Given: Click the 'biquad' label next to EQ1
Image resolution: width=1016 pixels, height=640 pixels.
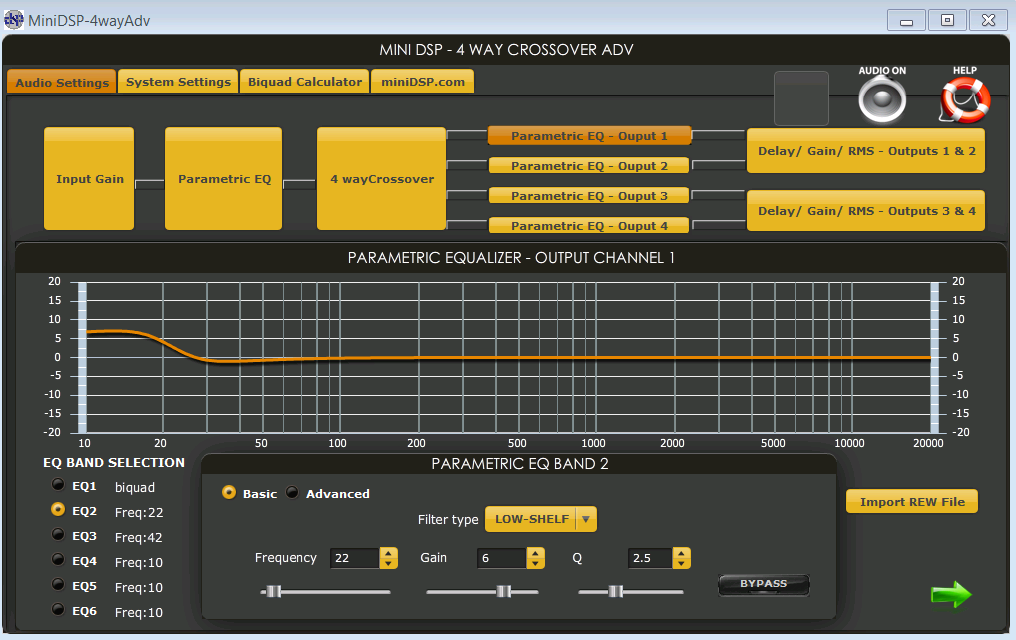Looking at the screenshot, I should tap(135, 487).
